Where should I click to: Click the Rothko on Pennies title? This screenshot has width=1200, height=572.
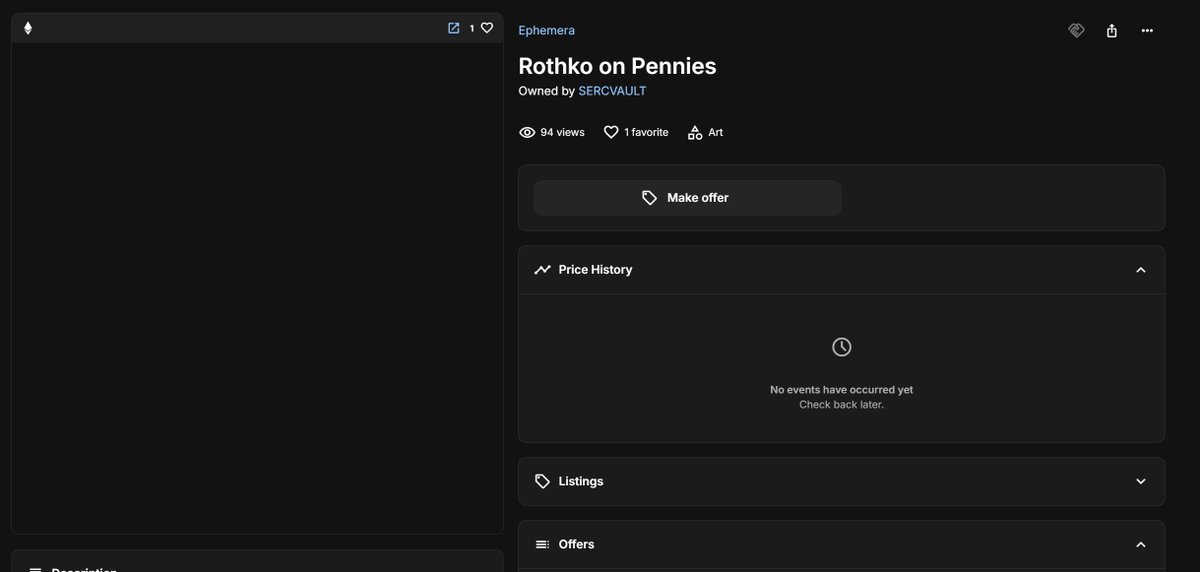[617, 66]
